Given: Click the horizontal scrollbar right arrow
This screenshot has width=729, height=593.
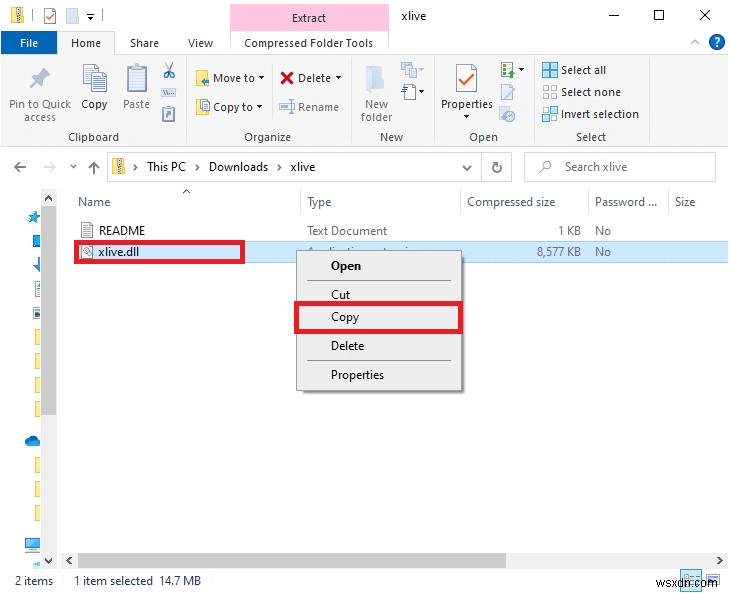Looking at the screenshot, I should tap(720, 560).
